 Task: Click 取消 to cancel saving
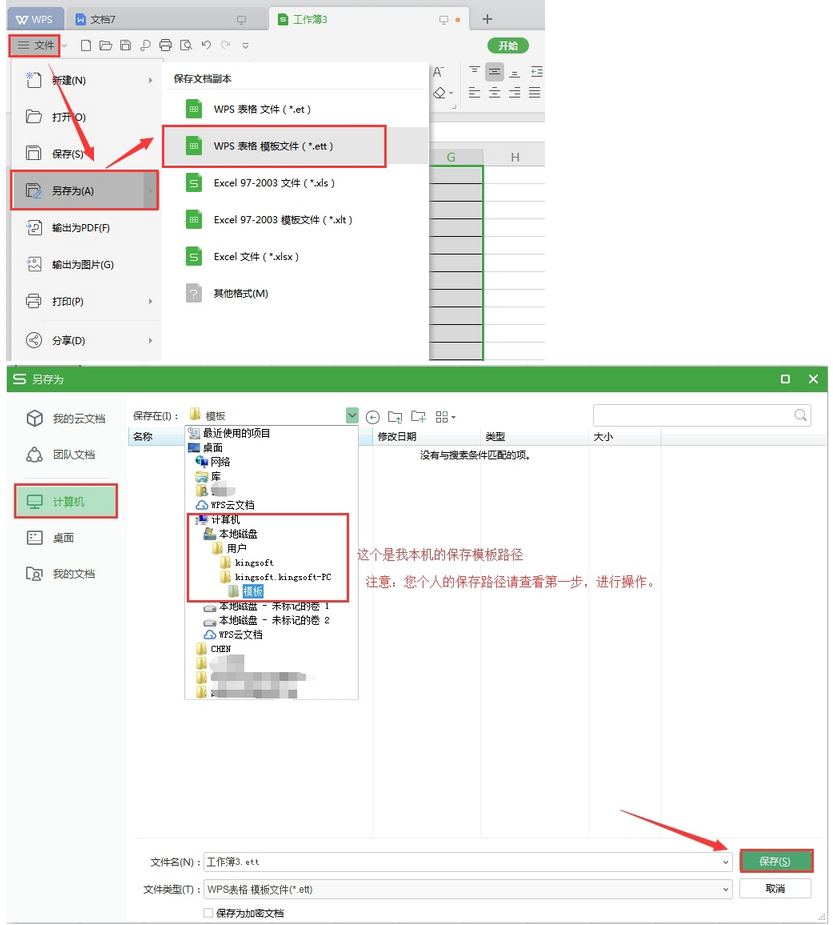click(x=775, y=888)
